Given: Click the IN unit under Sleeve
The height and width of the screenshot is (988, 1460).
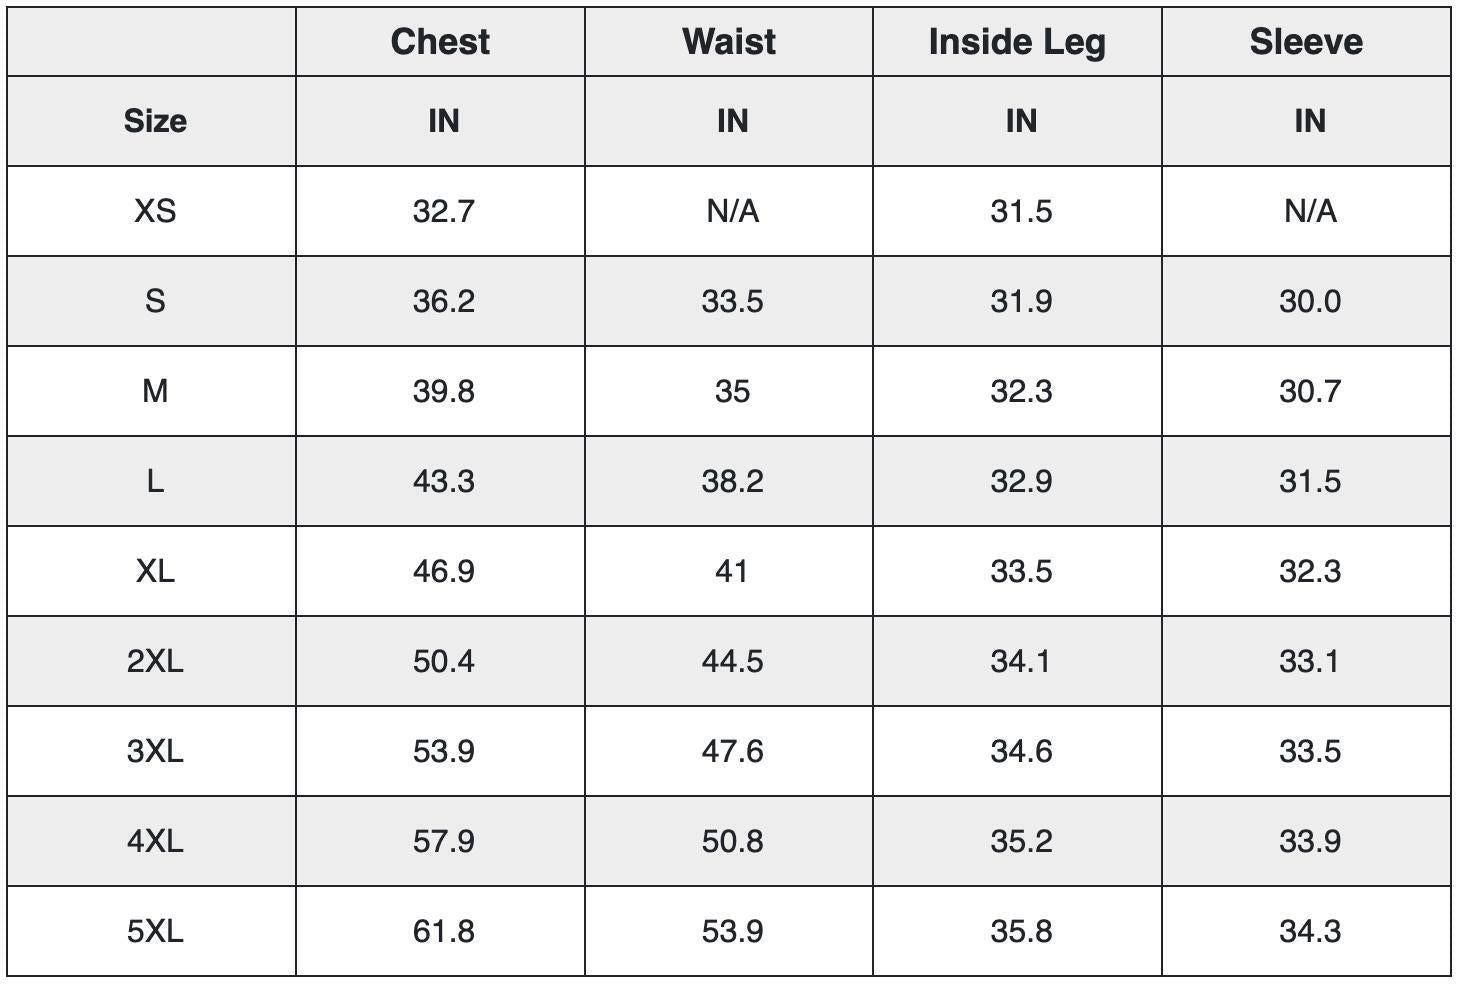Looking at the screenshot, I should (x=1310, y=121).
